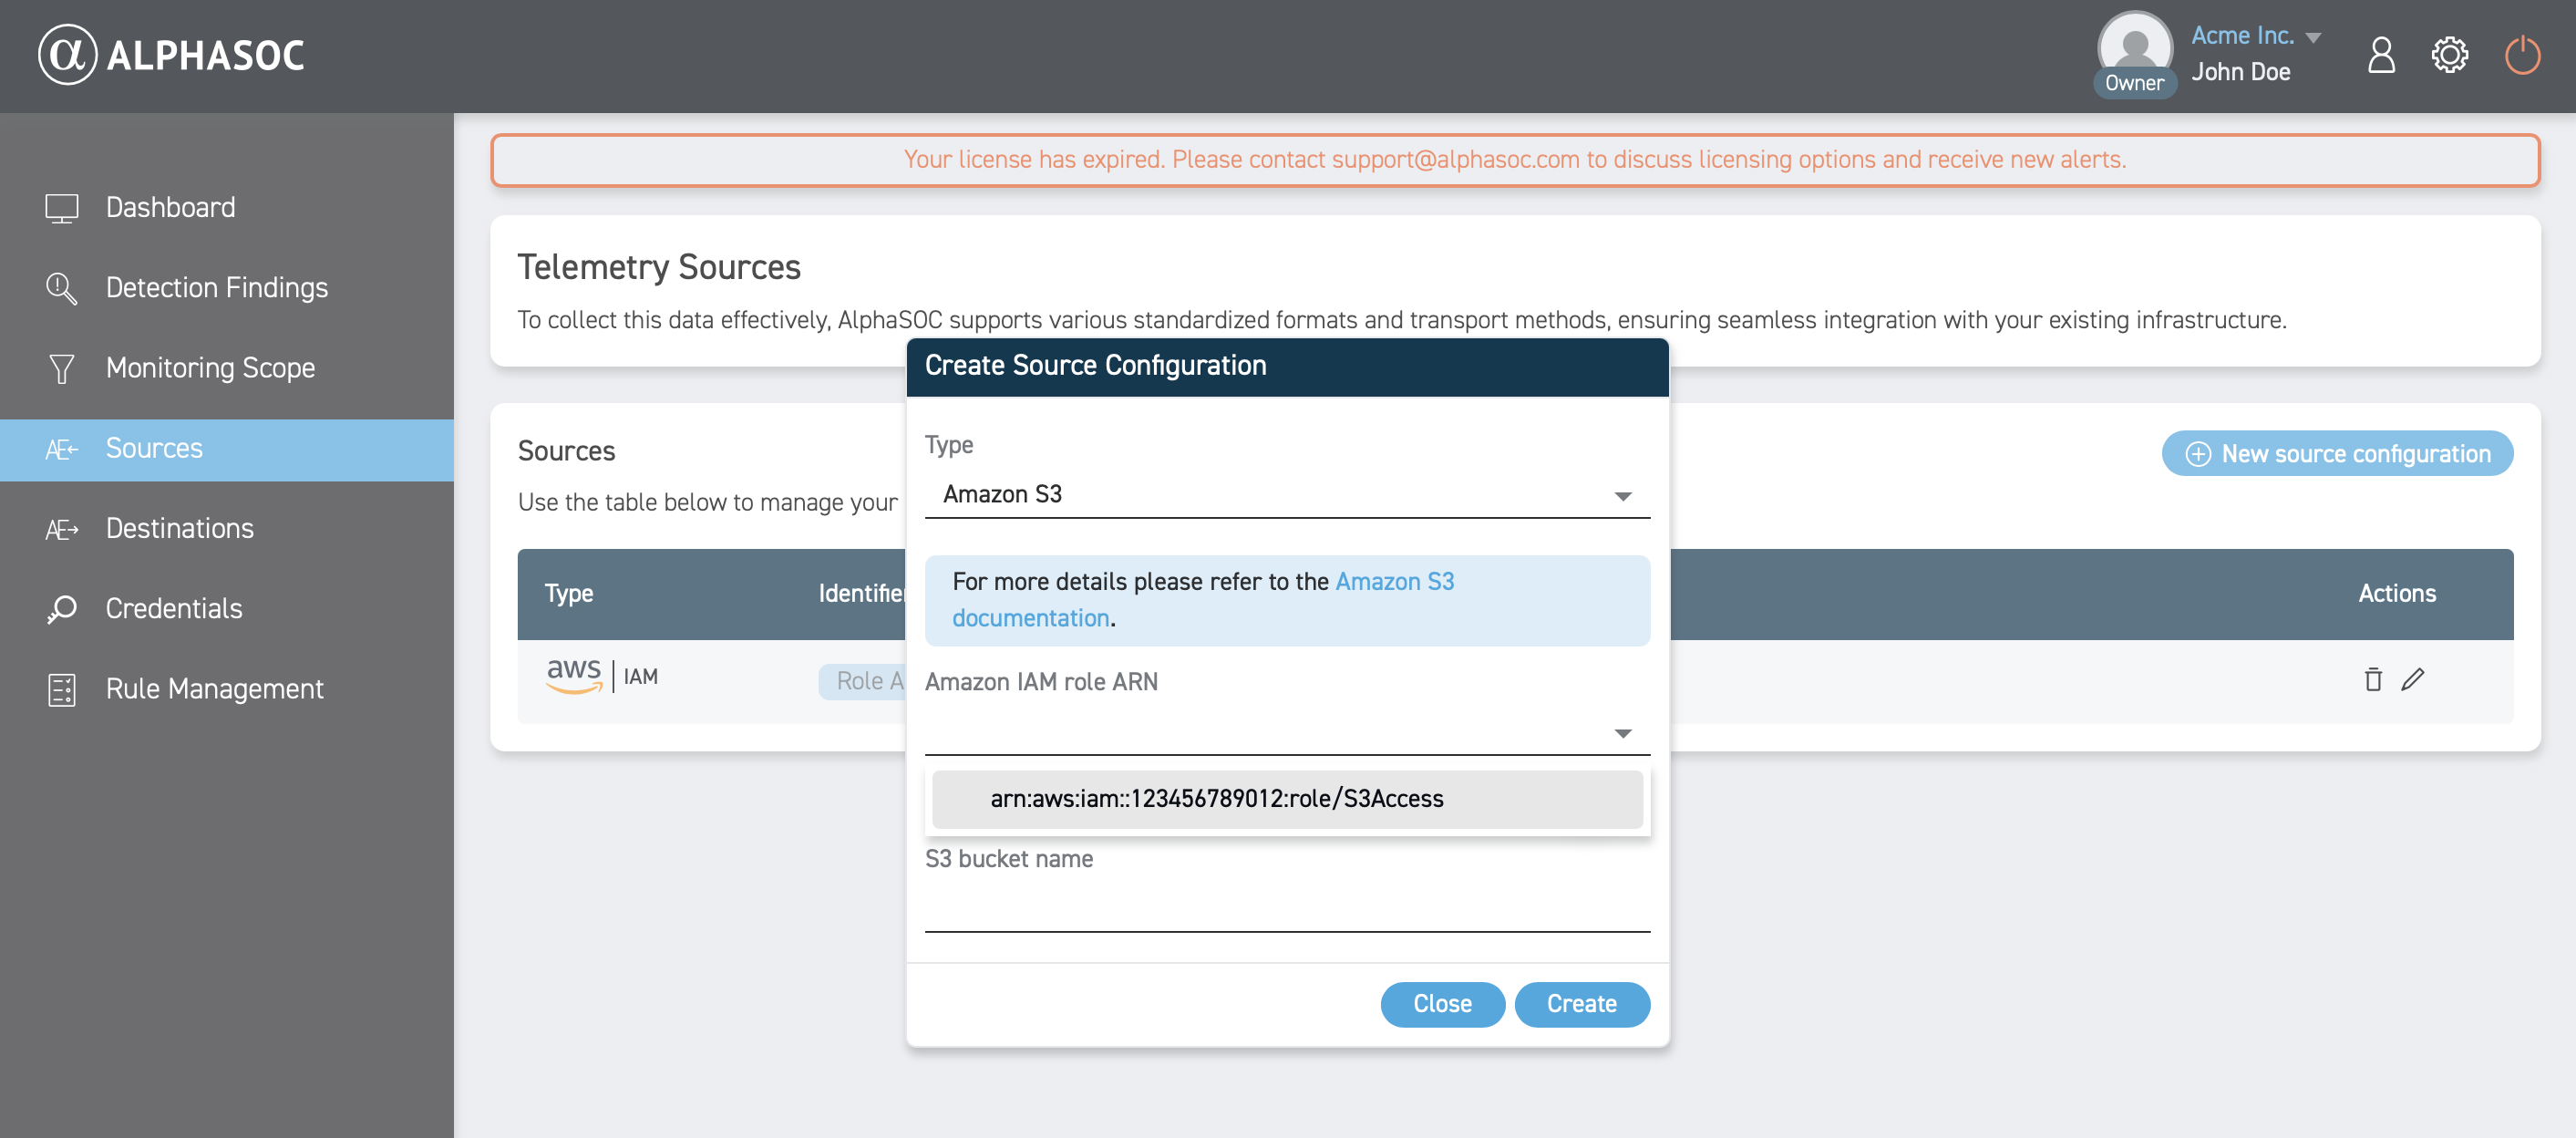Open the Amazon S3 documentation link
2576x1138 pixels.
(x=1394, y=582)
